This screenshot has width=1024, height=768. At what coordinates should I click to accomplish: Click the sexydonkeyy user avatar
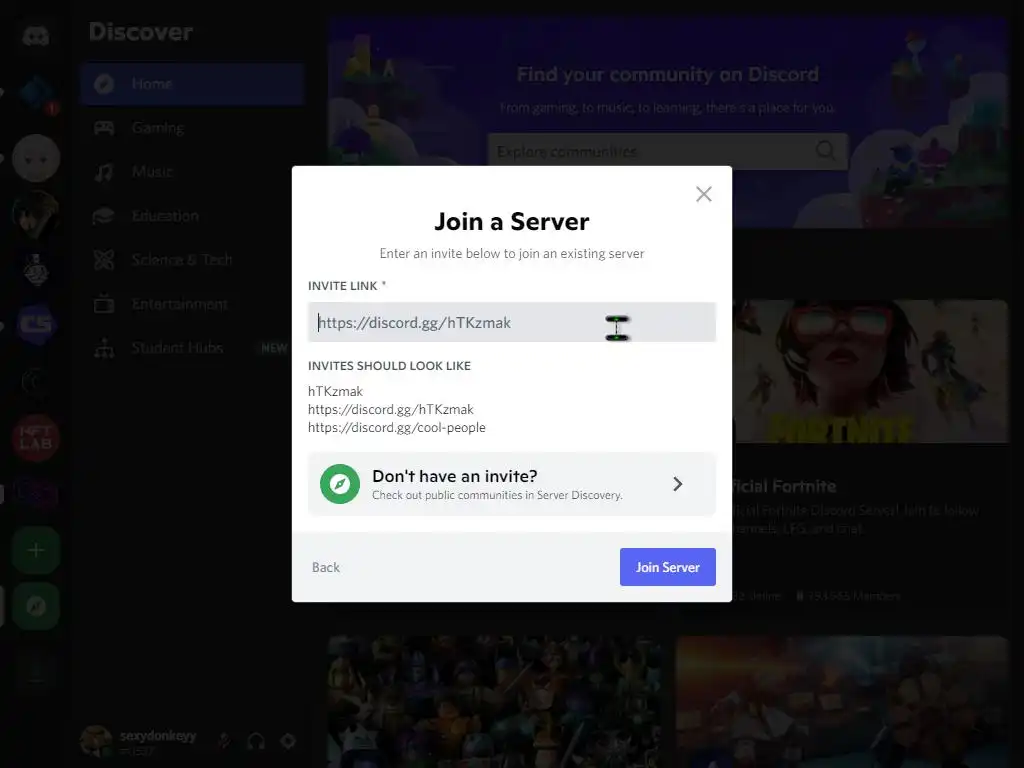[x=96, y=741]
